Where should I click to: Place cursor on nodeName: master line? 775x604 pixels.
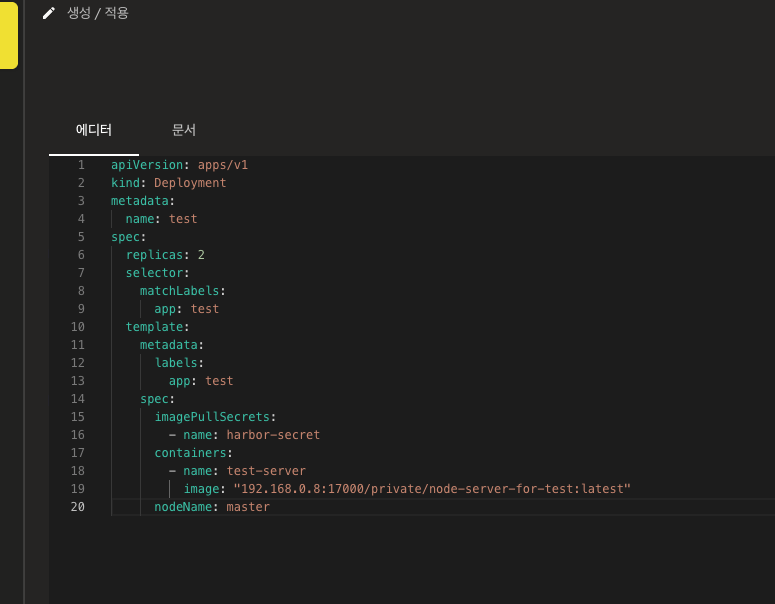click(211, 507)
